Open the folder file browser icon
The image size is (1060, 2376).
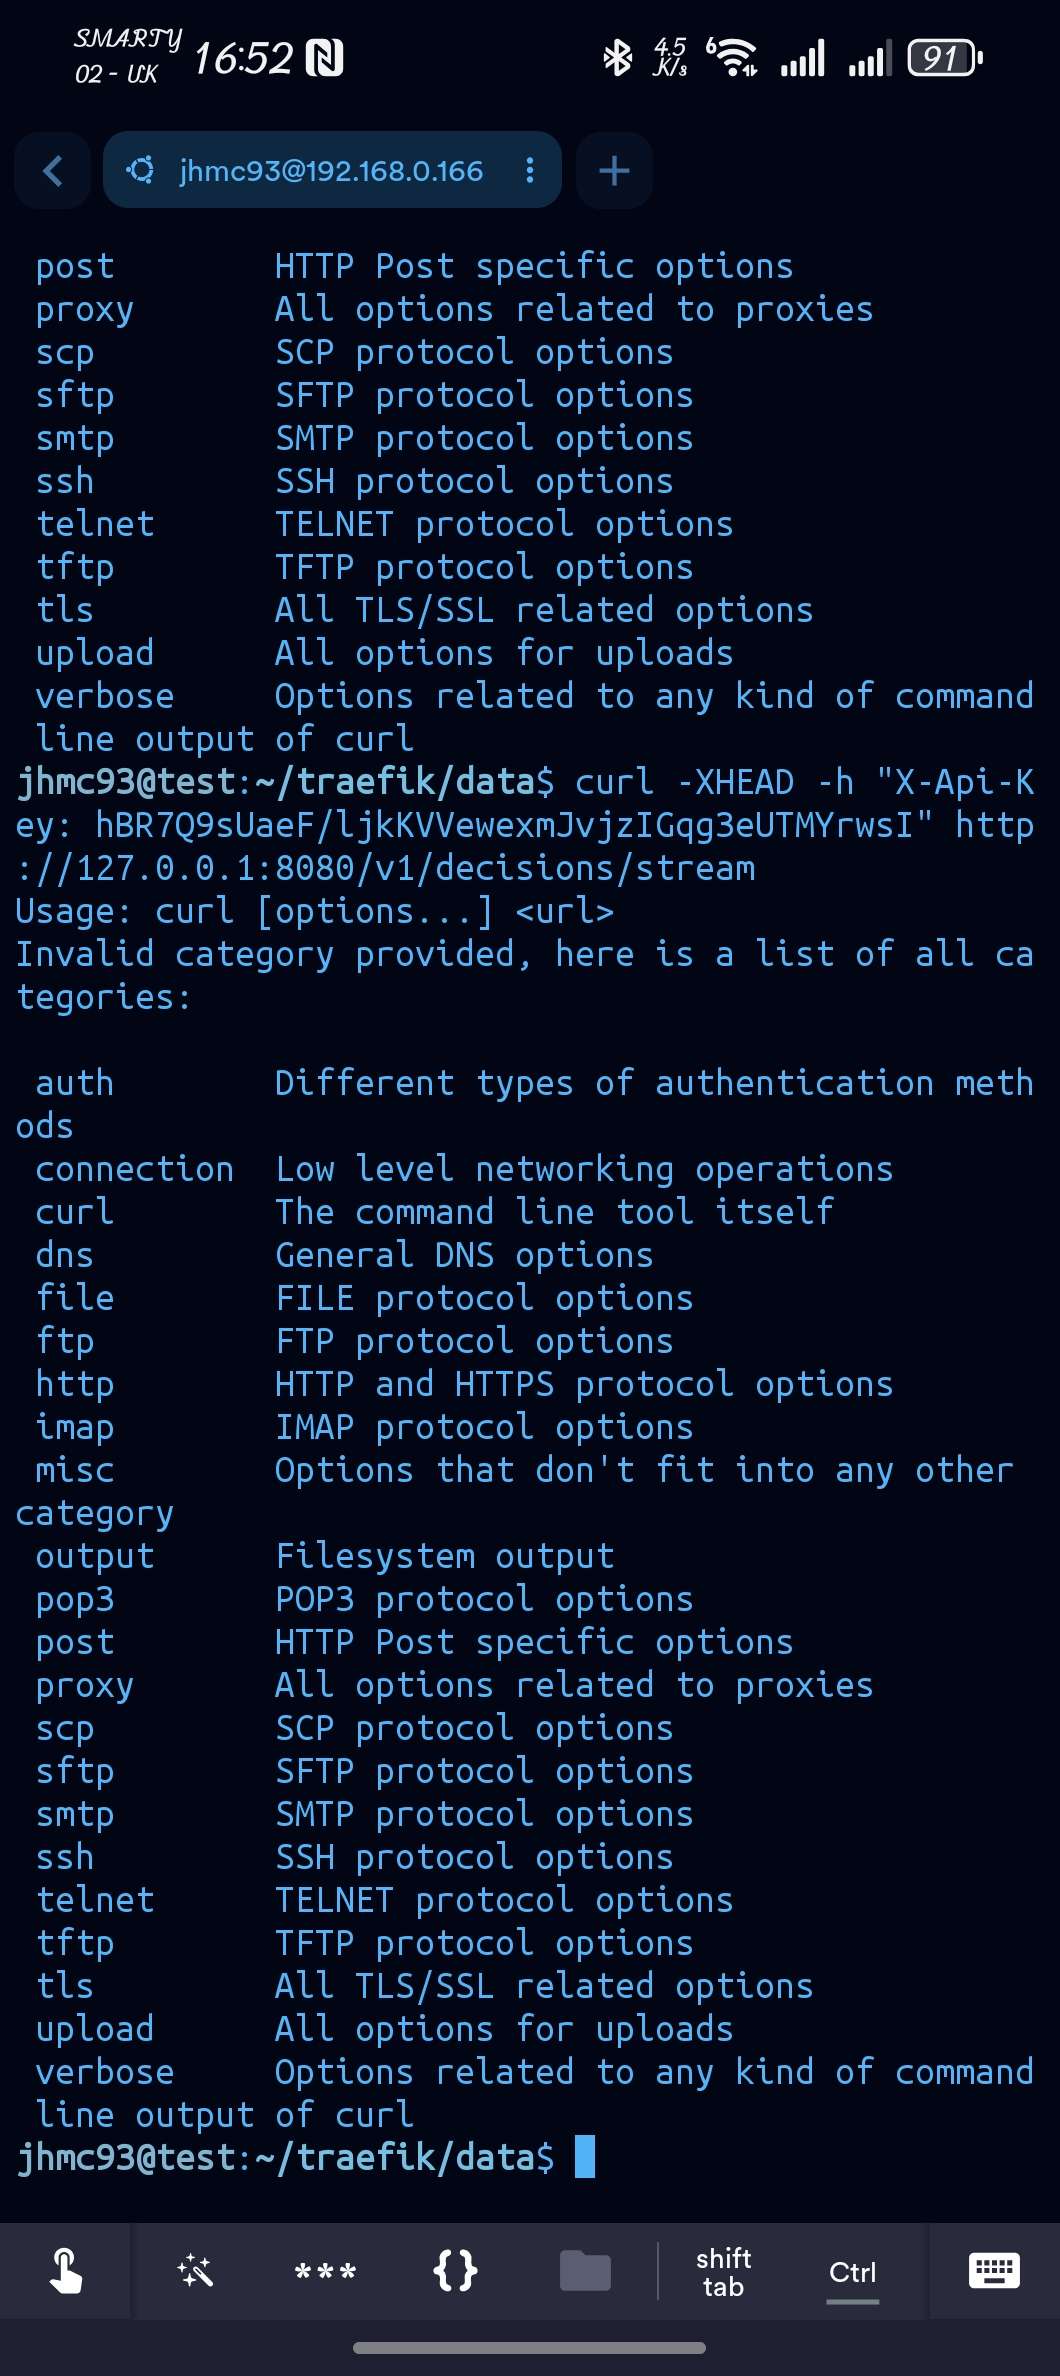click(585, 2271)
